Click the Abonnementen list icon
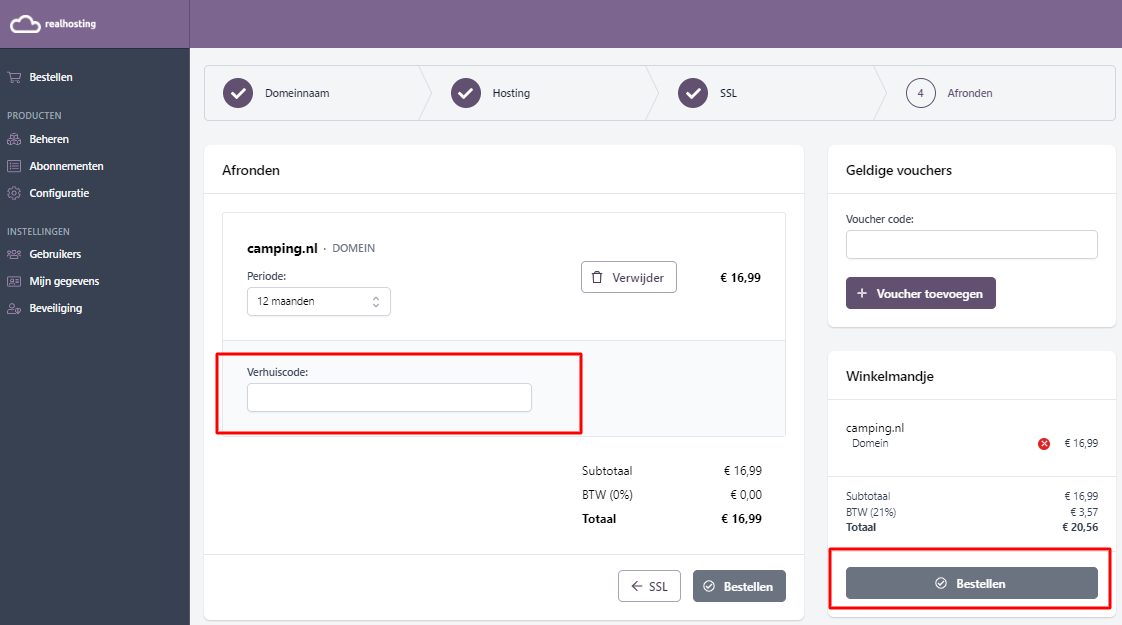The width and height of the screenshot is (1122, 625). pos(14,166)
